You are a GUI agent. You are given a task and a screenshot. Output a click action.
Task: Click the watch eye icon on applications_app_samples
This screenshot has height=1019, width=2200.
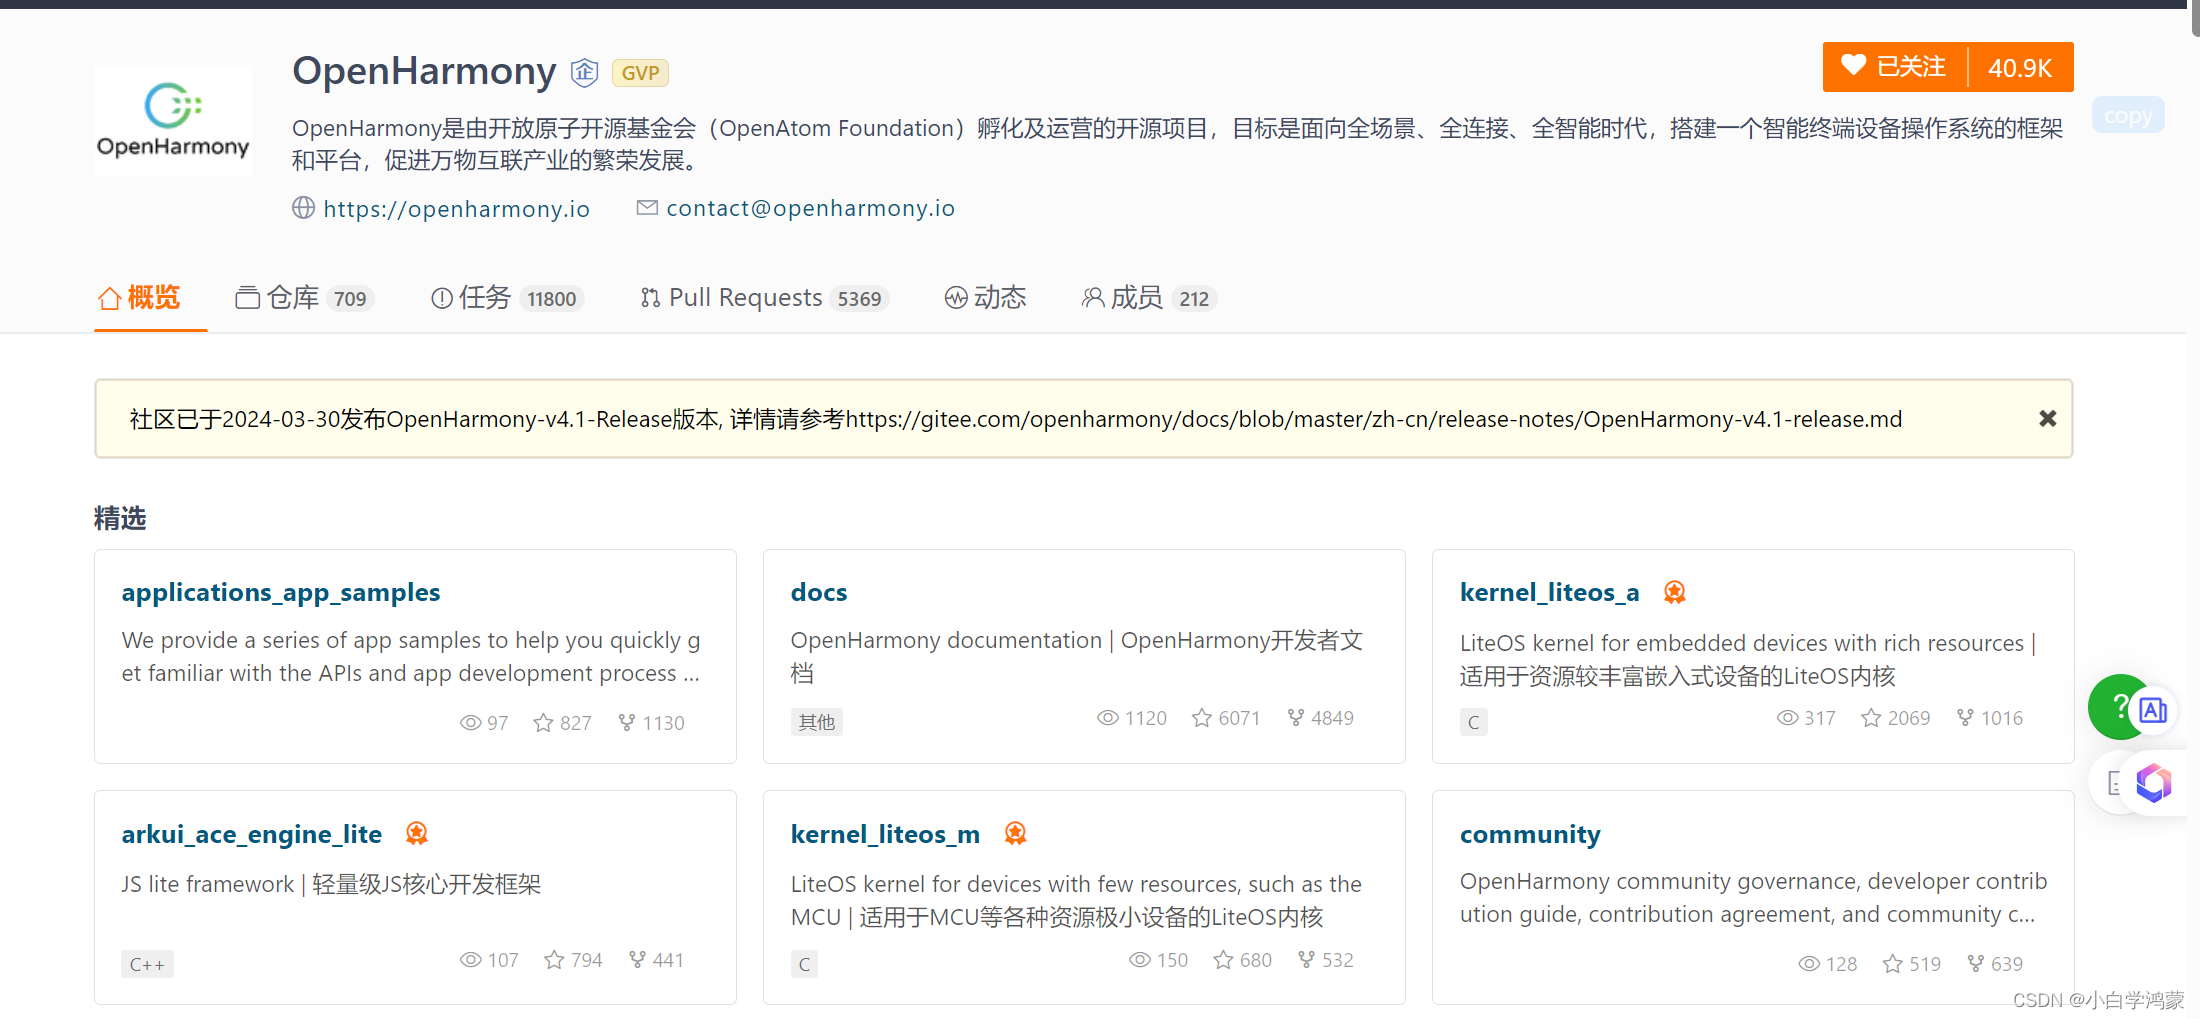tap(470, 723)
